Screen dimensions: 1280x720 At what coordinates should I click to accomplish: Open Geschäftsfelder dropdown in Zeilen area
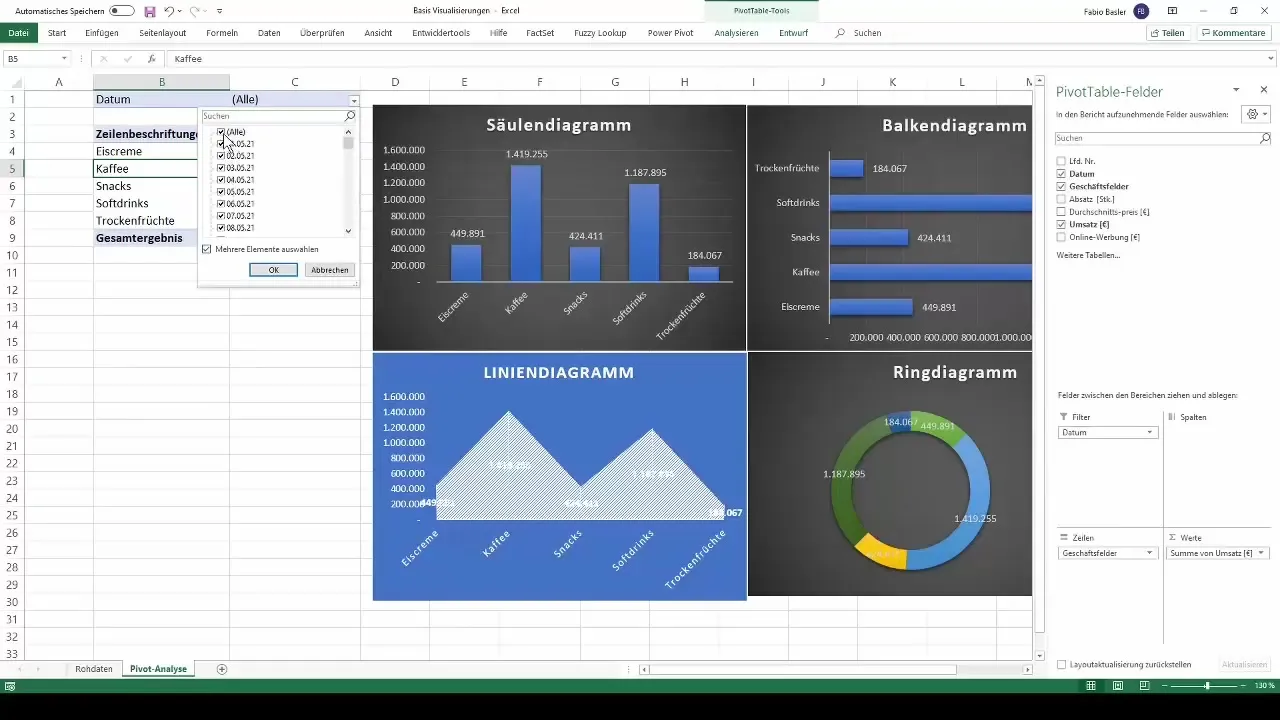[x=1150, y=553]
